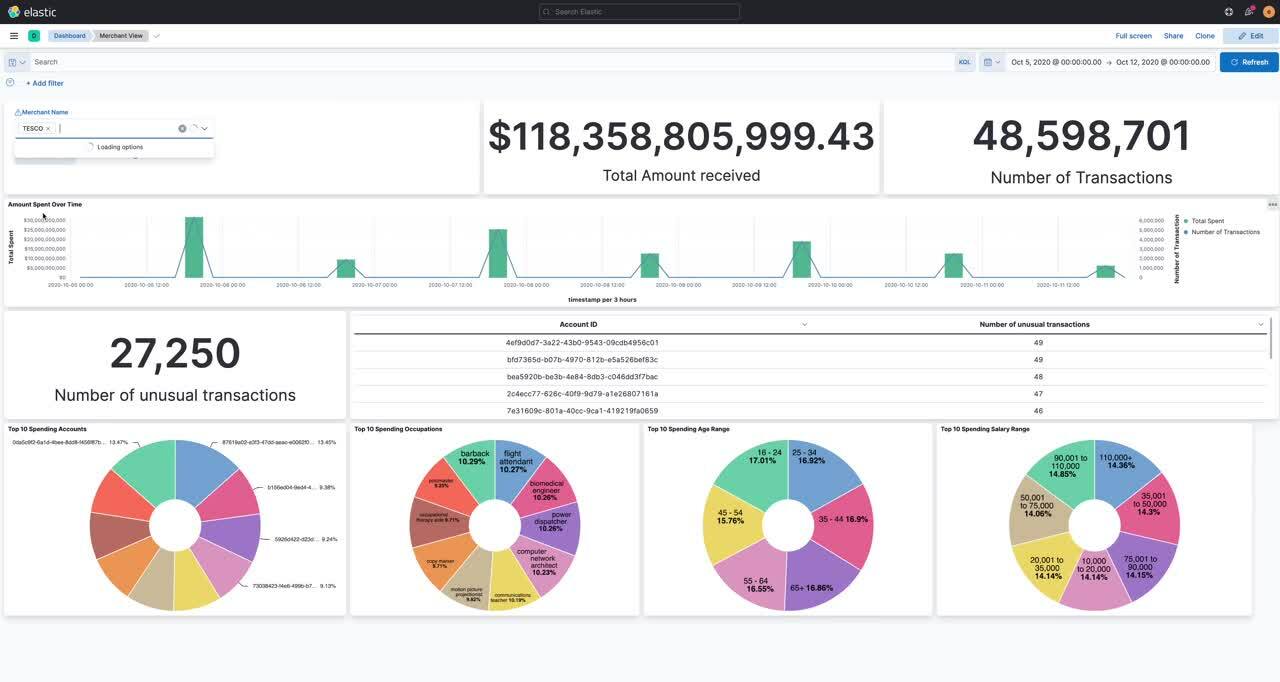Toggle the Number of Transactions legend item

pyautogui.click(x=1224, y=232)
